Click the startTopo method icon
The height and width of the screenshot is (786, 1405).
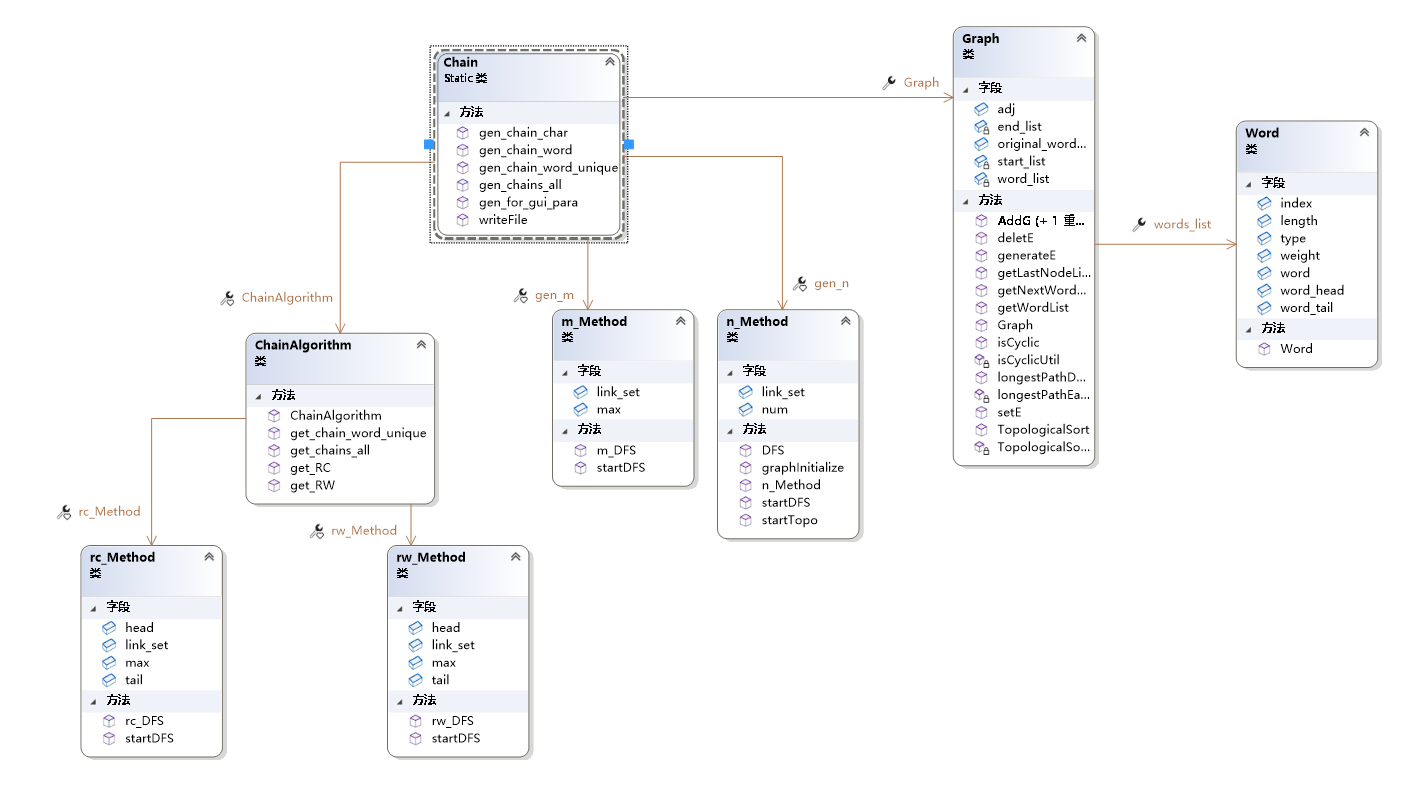pyautogui.click(x=745, y=520)
